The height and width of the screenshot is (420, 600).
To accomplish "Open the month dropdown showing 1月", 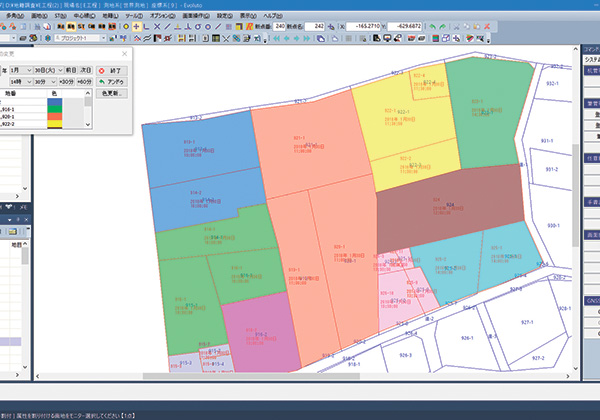I will (19, 71).
